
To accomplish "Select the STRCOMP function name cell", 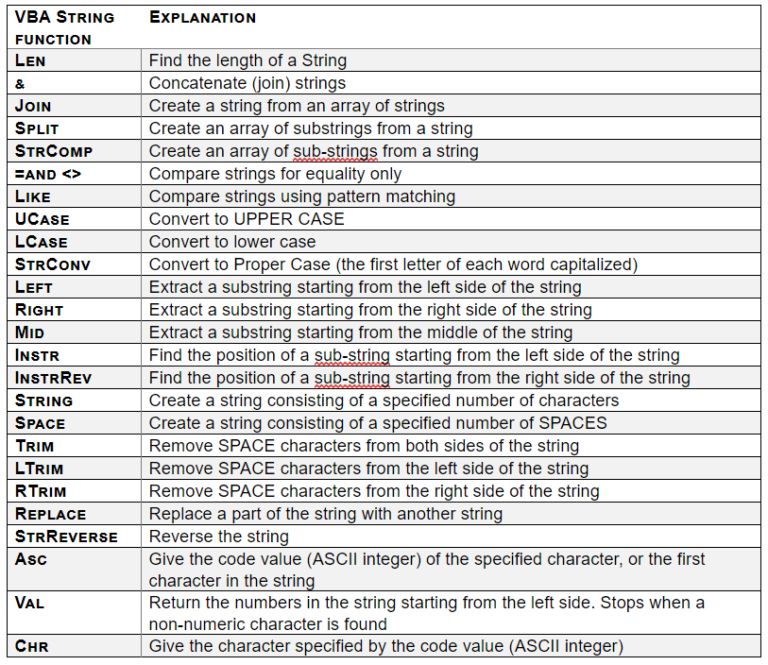I will coord(54,151).
